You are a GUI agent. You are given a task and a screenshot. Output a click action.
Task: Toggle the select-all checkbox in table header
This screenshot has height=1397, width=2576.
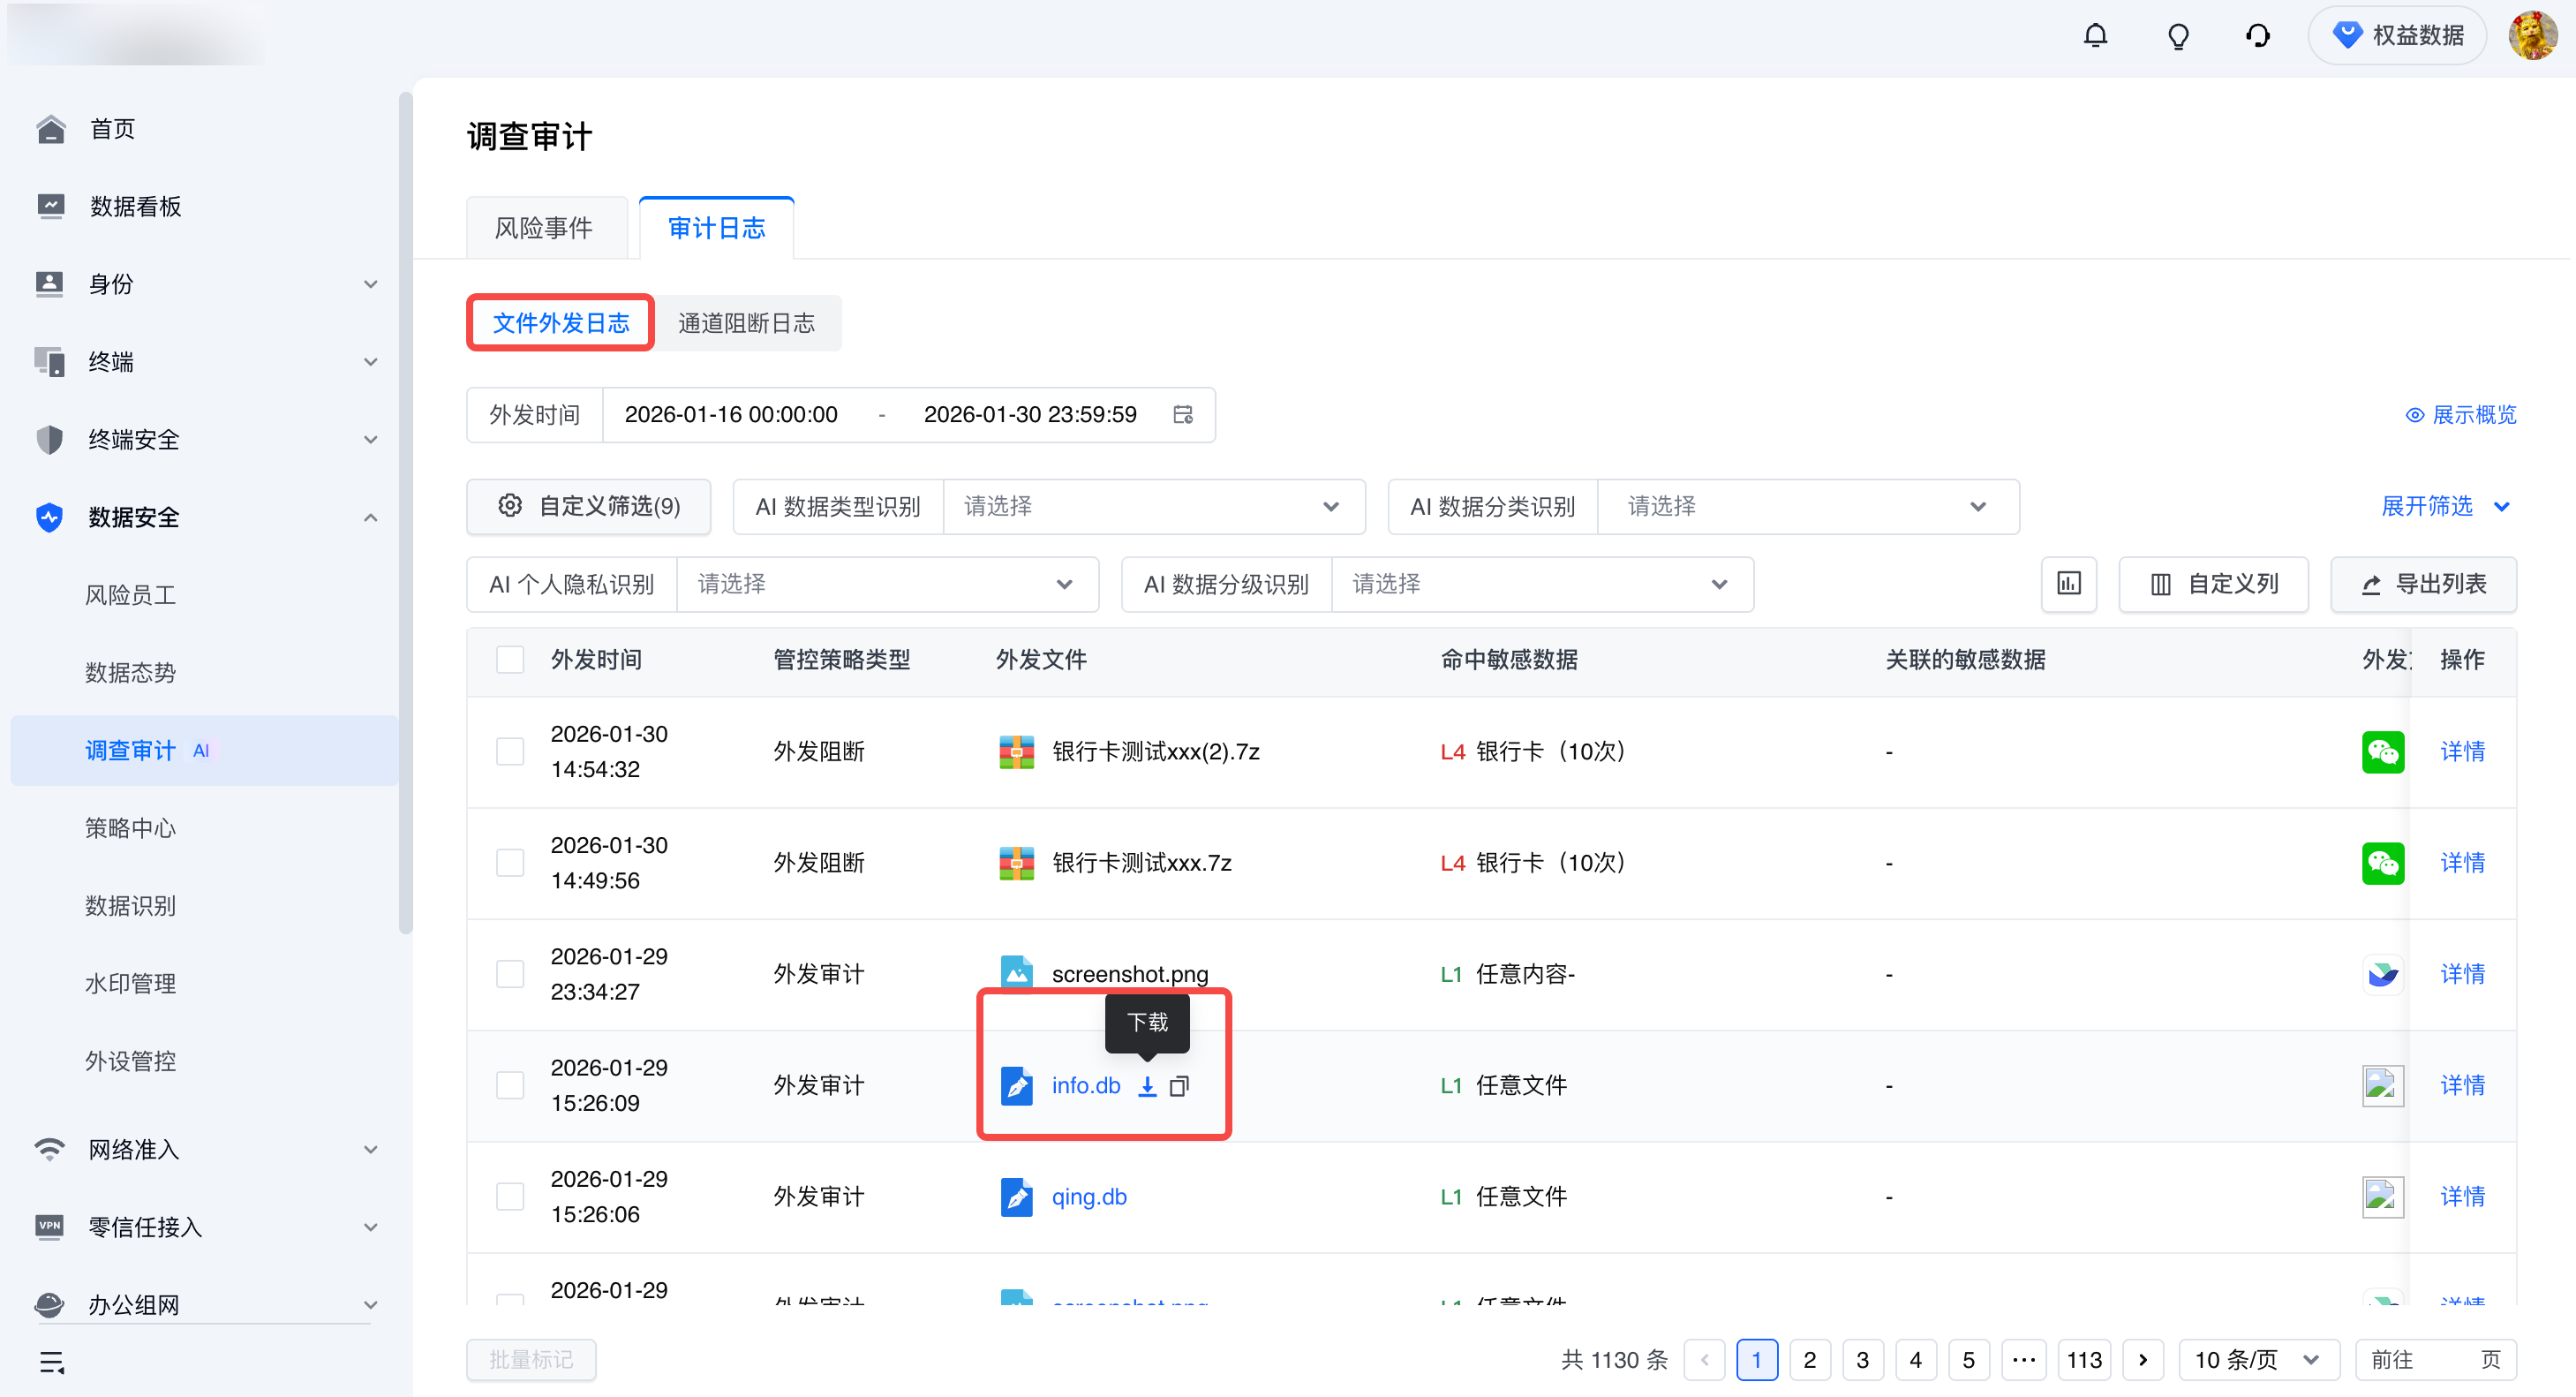(x=510, y=660)
